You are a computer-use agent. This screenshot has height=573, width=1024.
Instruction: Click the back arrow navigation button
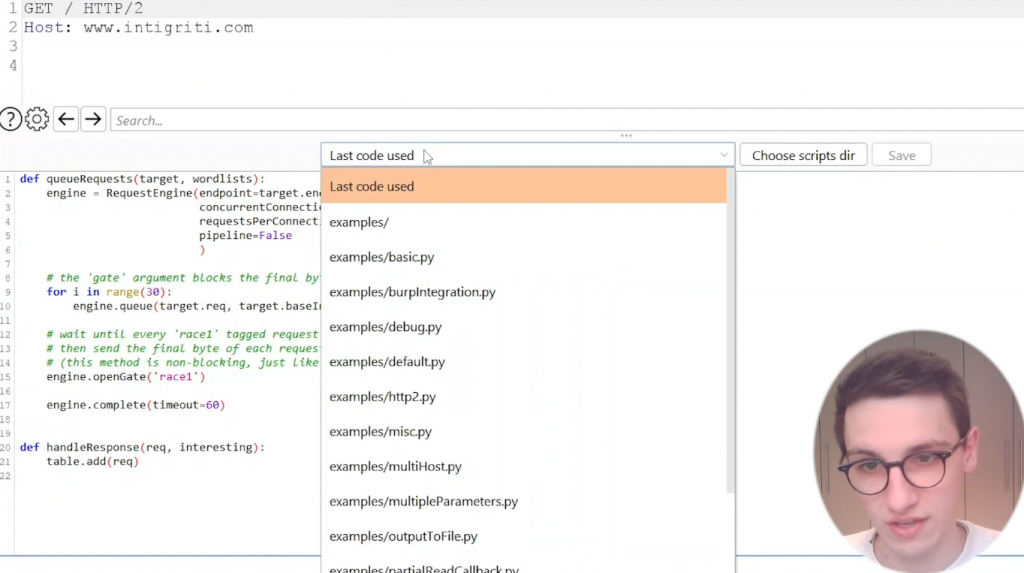click(66, 120)
